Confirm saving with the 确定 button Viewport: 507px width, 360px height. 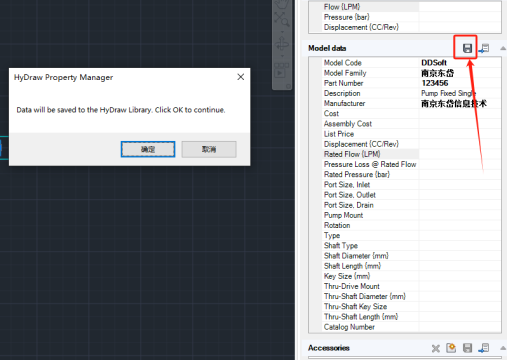148,149
